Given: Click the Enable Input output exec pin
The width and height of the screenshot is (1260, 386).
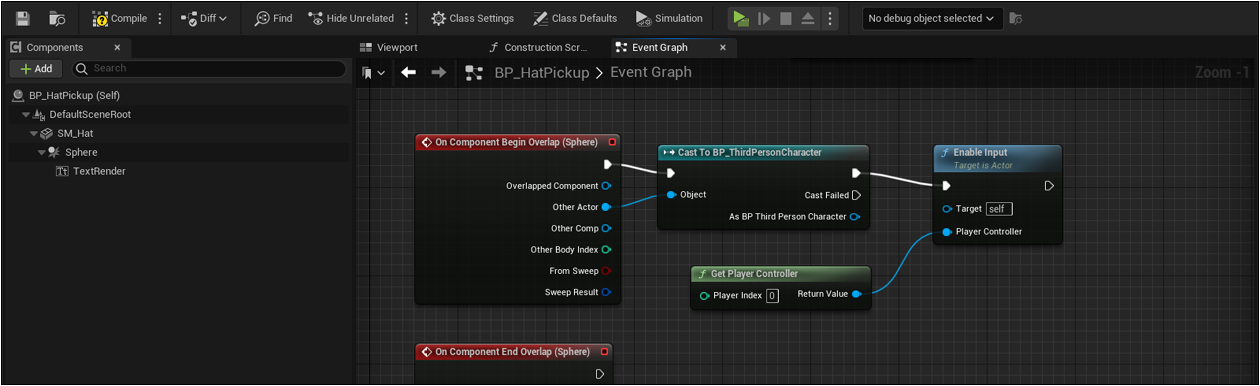Looking at the screenshot, I should 1049,186.
